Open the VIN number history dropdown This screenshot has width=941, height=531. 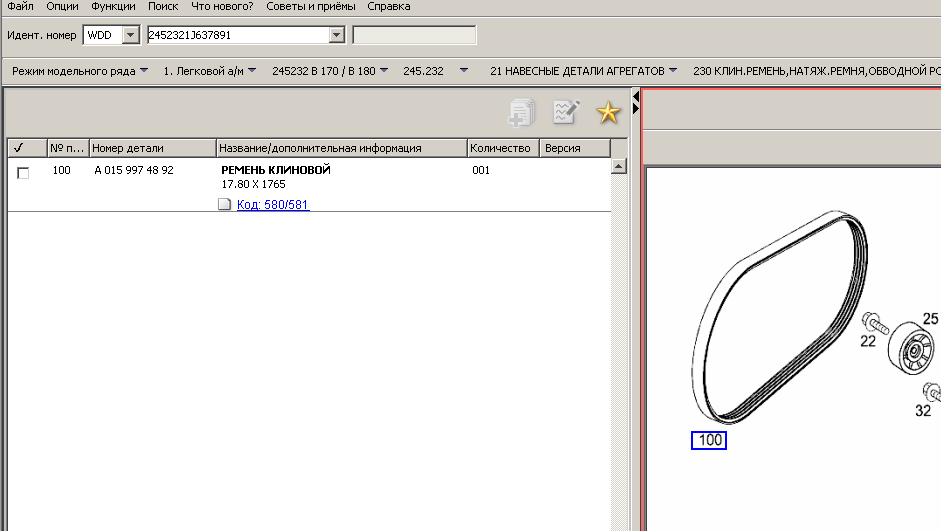coord(336,36)
